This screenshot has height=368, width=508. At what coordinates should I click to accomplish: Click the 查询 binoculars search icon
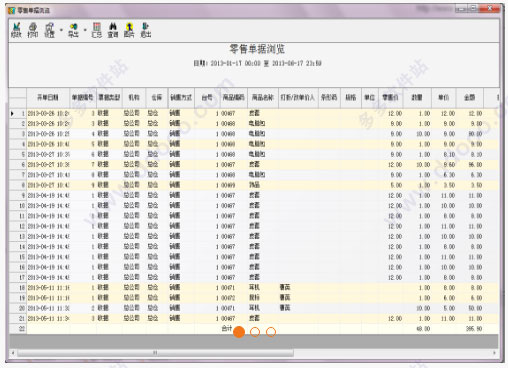click(x=113, y=30)
